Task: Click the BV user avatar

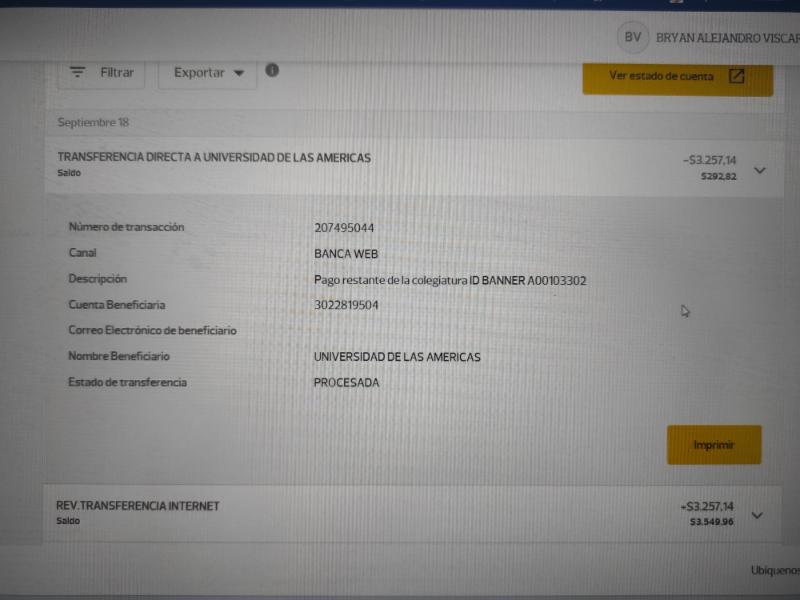Action: click(x=633, y=37)
